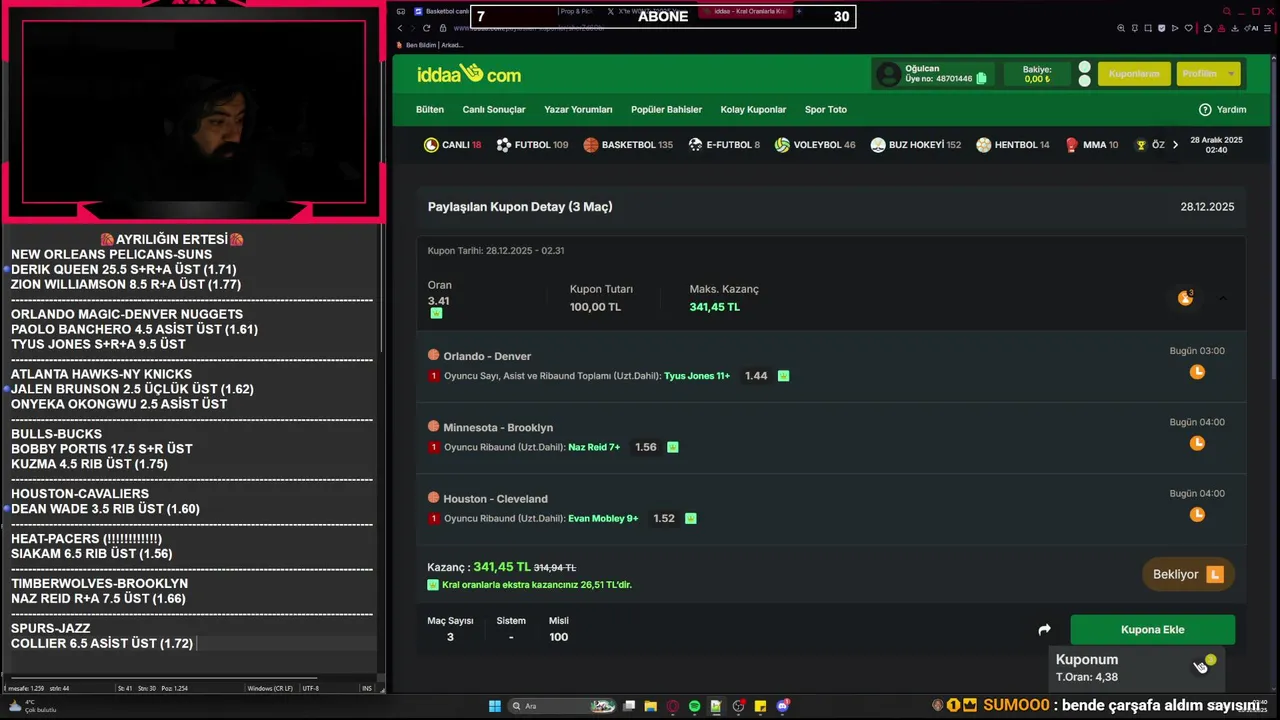Open the Yardım help icon
This screenshot has width=1280, height=720.
[x=1205, y=109]
